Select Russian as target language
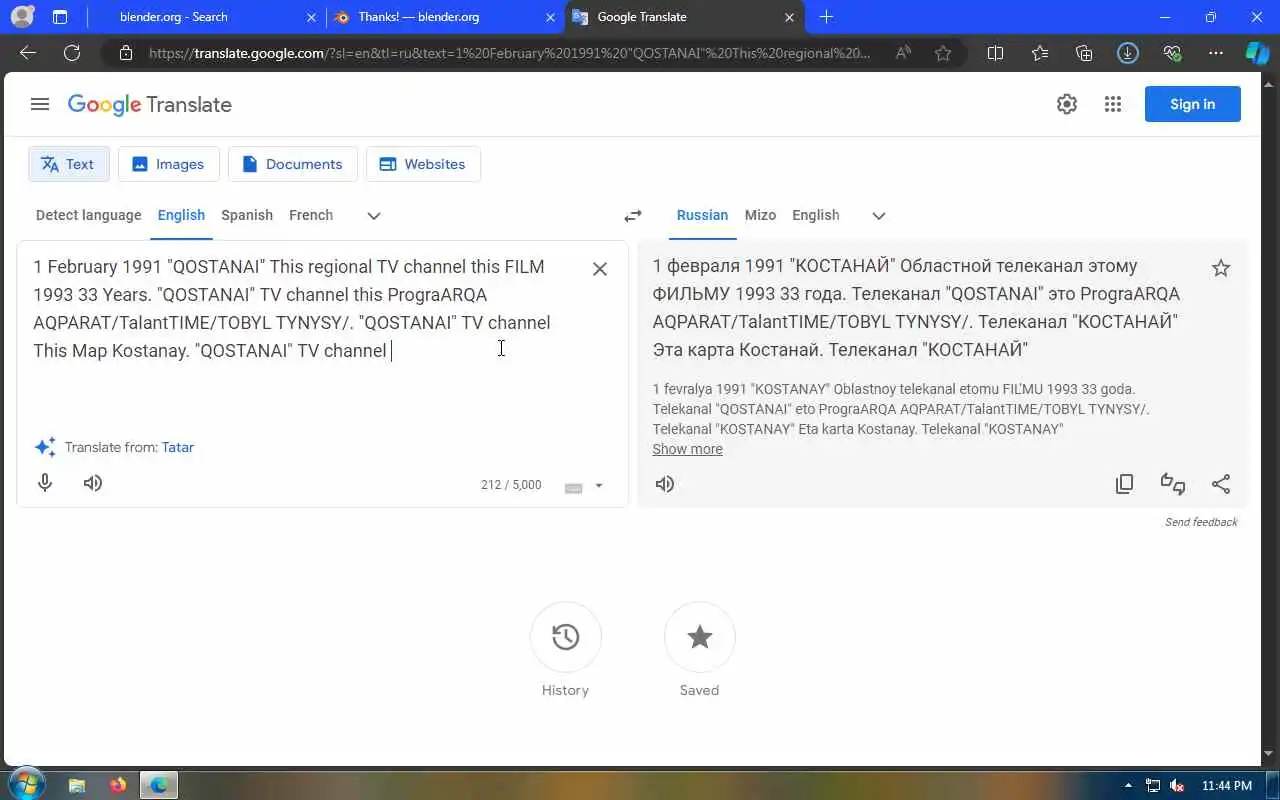This screenshot has height=800, width=1280. point(702,215)
